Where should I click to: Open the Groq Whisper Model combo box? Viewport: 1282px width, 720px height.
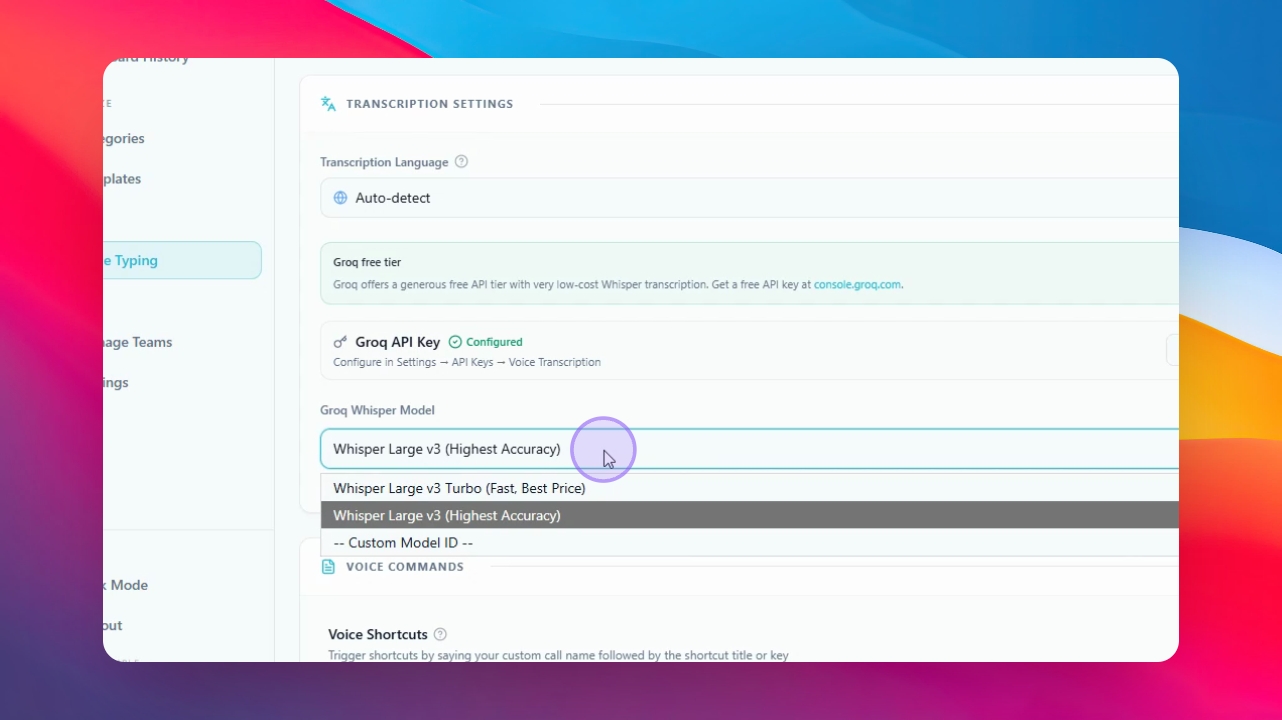click(x=749, y=449)
